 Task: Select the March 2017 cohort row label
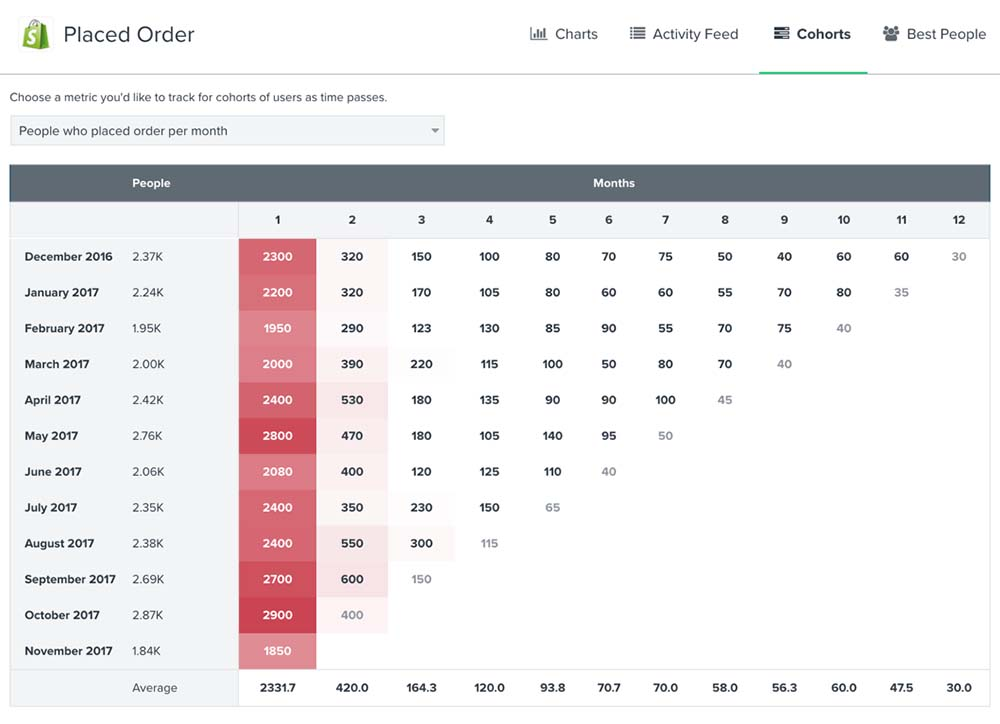pyautogui.click(x=57, y=364)
